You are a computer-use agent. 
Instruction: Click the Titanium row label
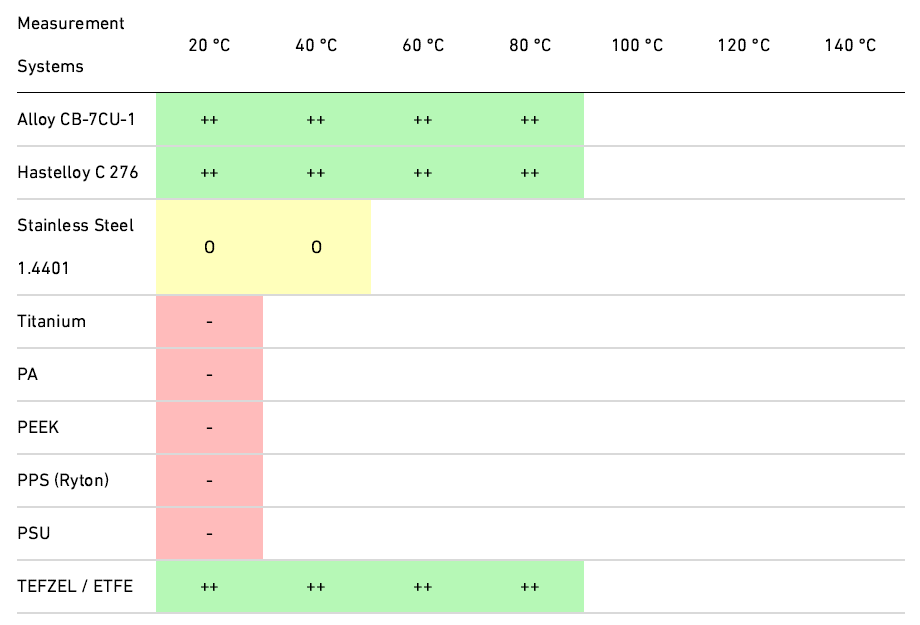pyautogui.click(x=52, y=322)
